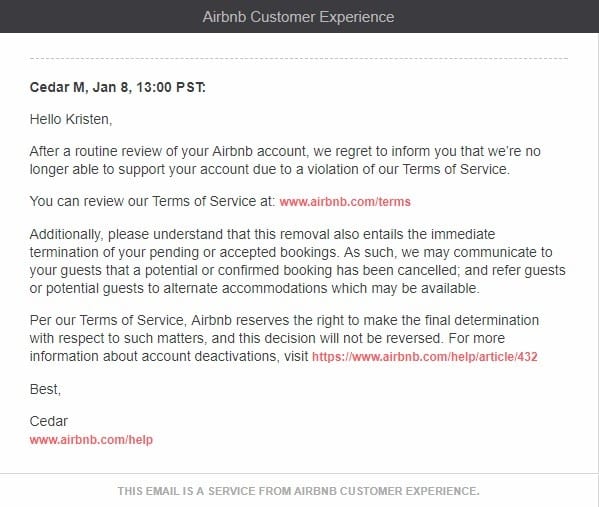Click the 'Cedar M, Jan 8, 13:00 PST' heading
The height and width of the screenshot is (507, 599).
[x=118, y=87]
